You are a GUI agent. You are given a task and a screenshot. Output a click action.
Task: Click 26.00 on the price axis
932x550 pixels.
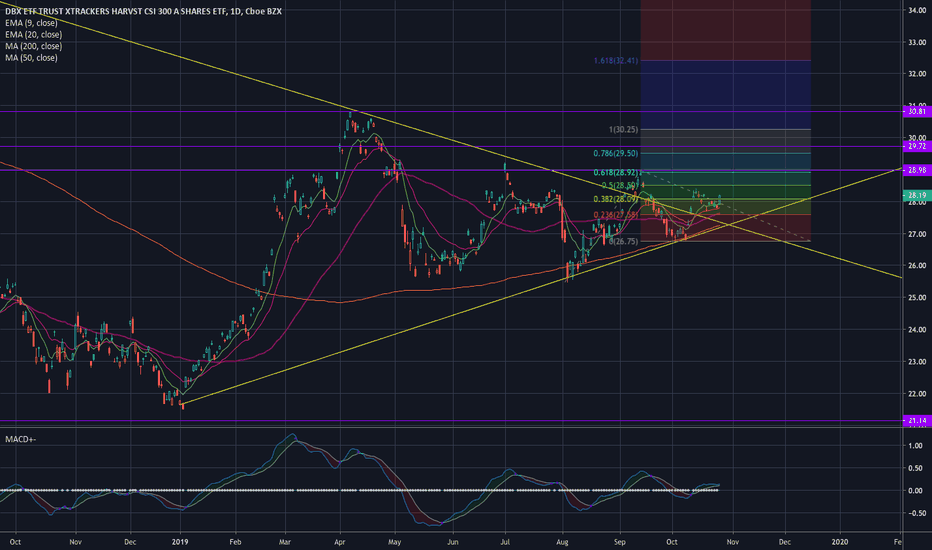917,266
